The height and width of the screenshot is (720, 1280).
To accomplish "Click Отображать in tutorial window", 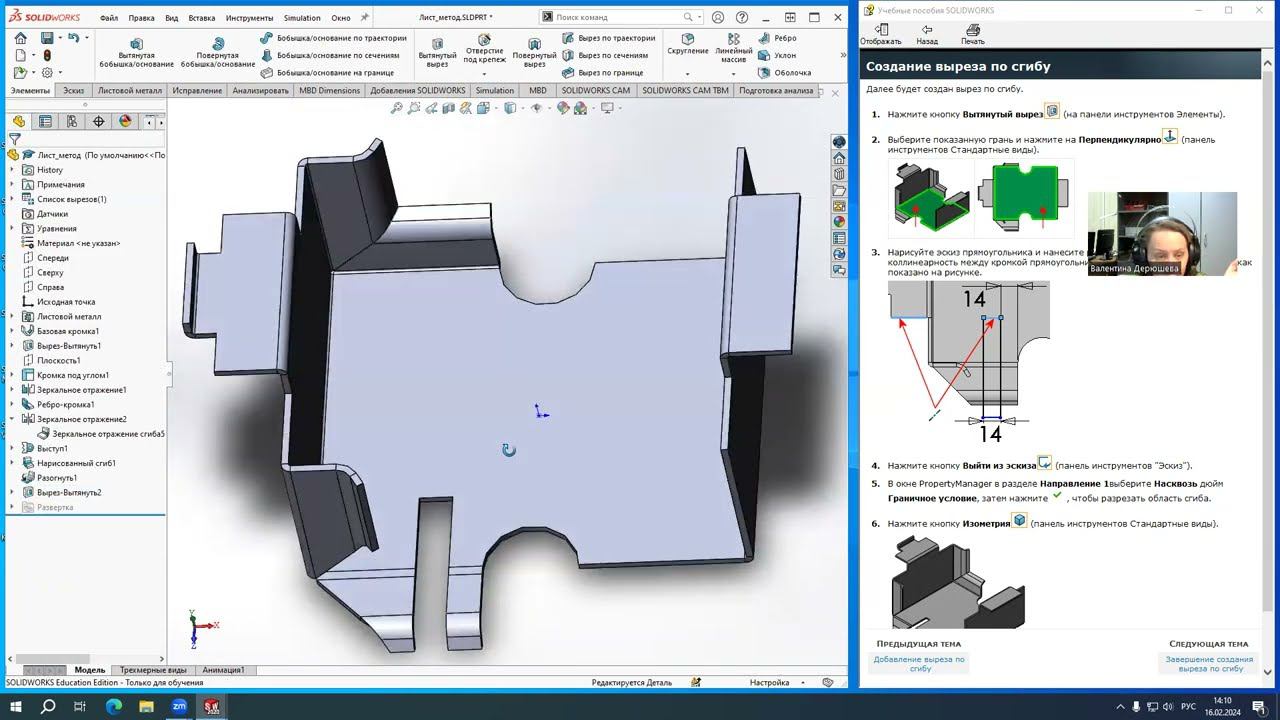I will coord(880,36).
